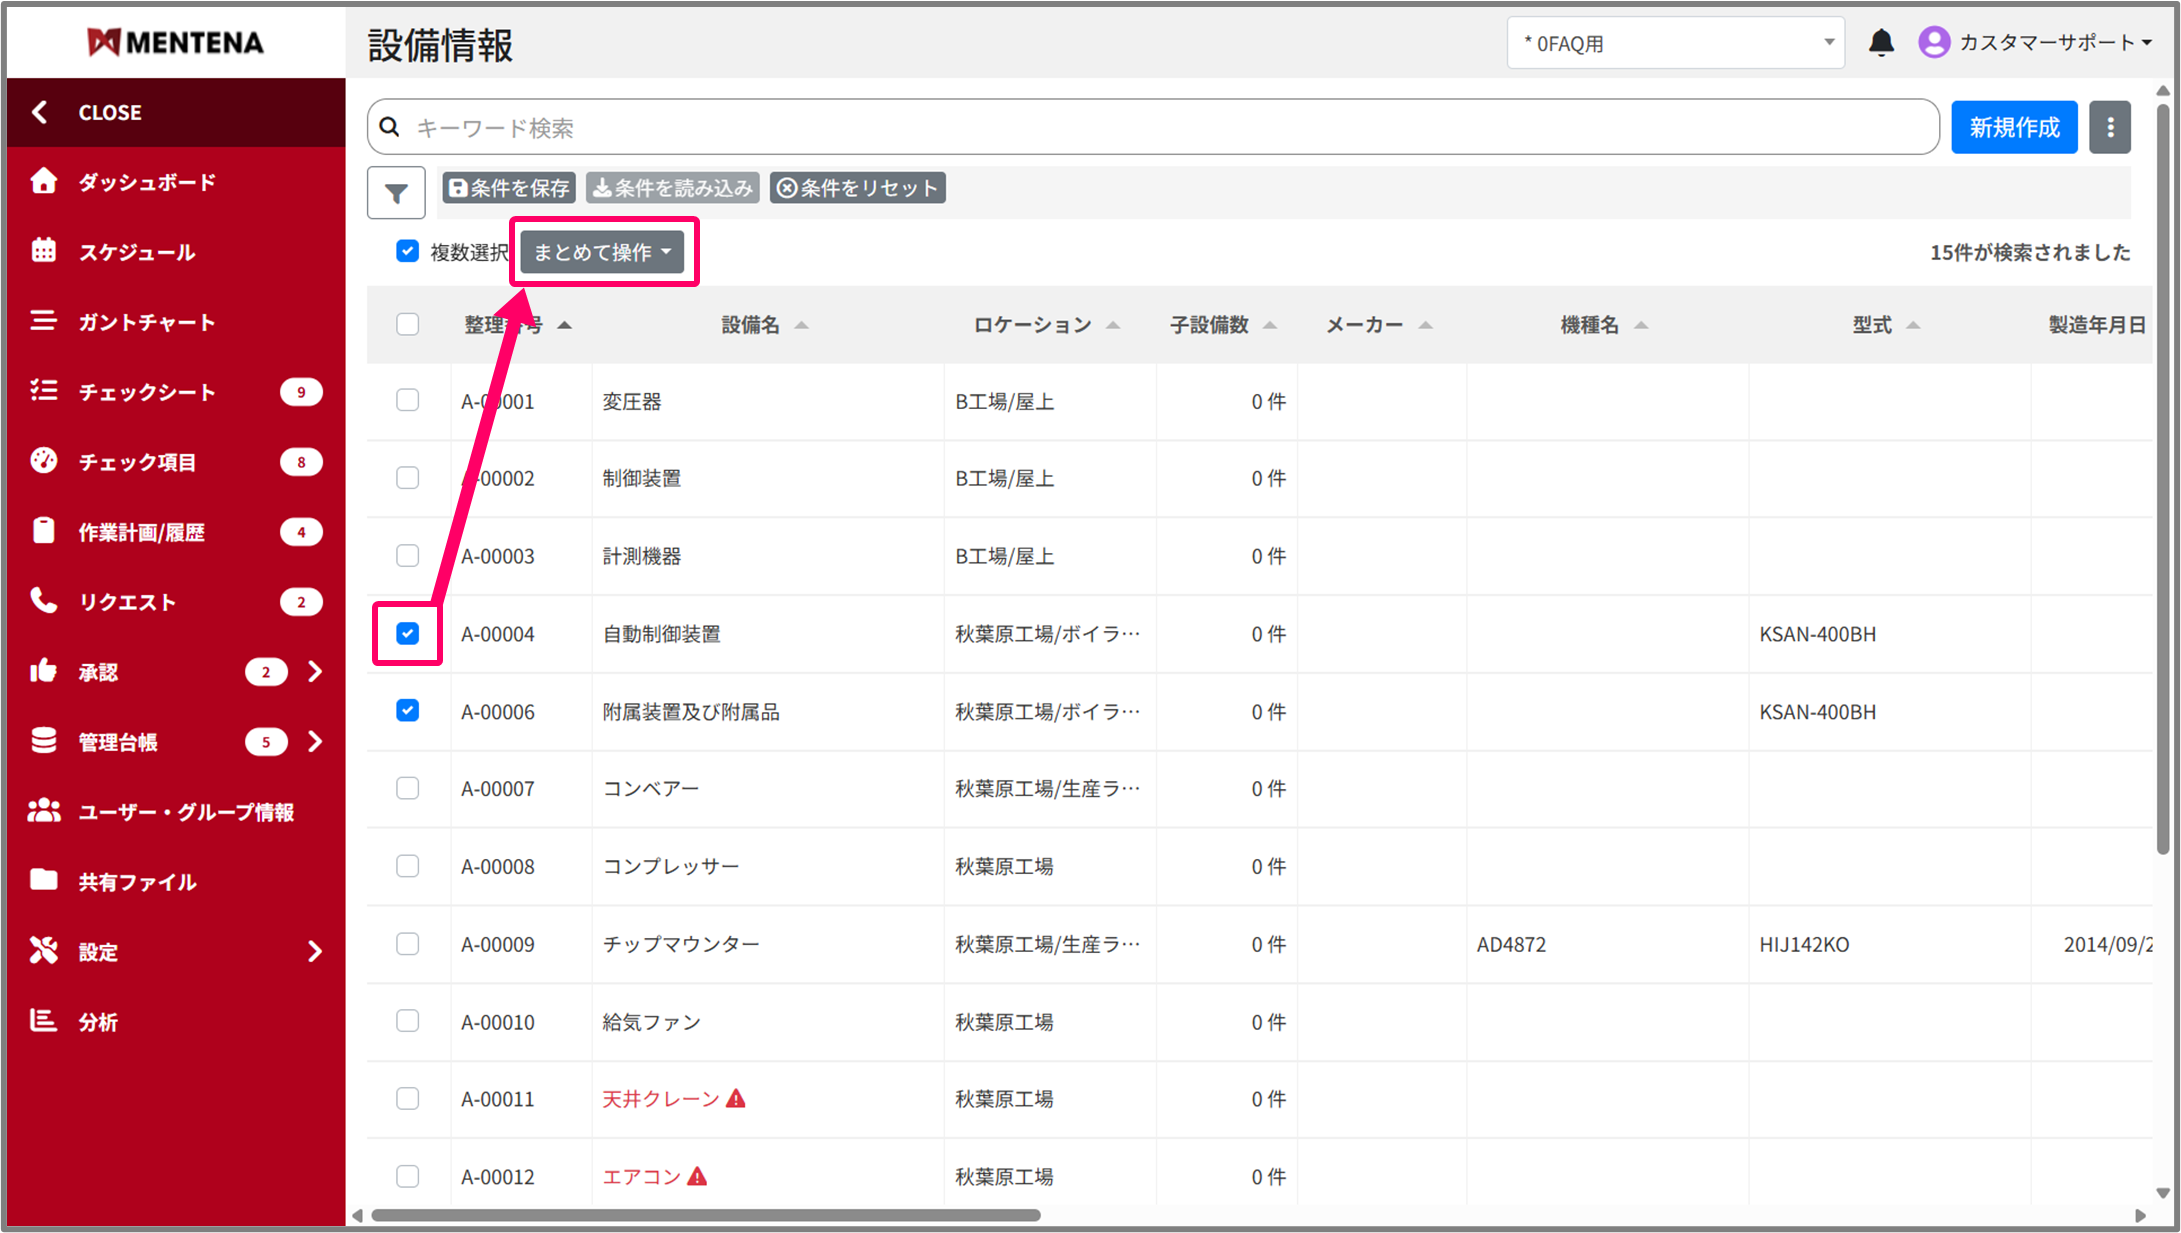Check the row A-00001 変圧器 checkbox
This screenshot has width=2181, height=1233.
click(x=407, y=400)
